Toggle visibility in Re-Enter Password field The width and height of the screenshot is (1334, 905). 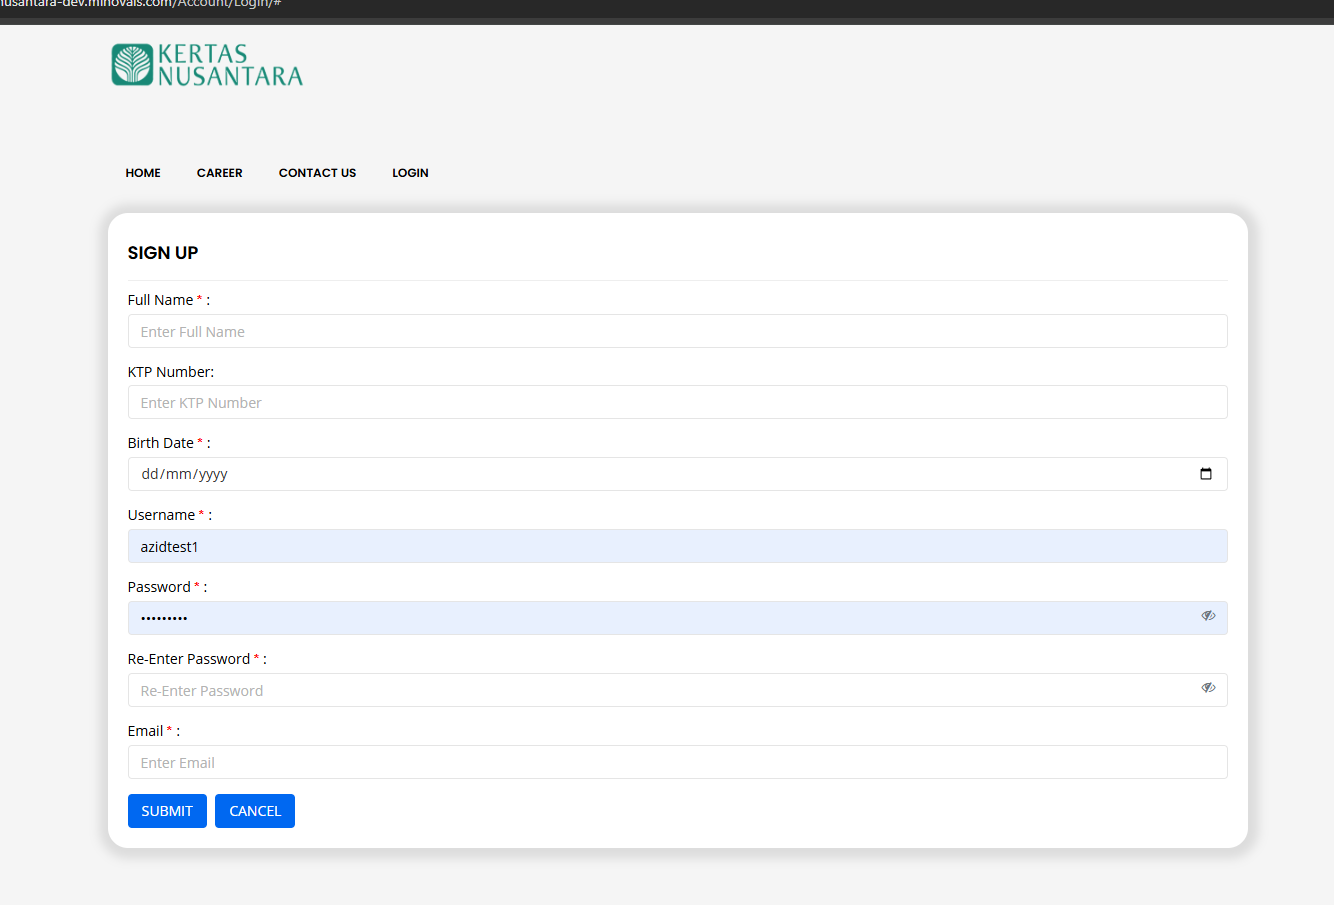[x=1208, y=688]
